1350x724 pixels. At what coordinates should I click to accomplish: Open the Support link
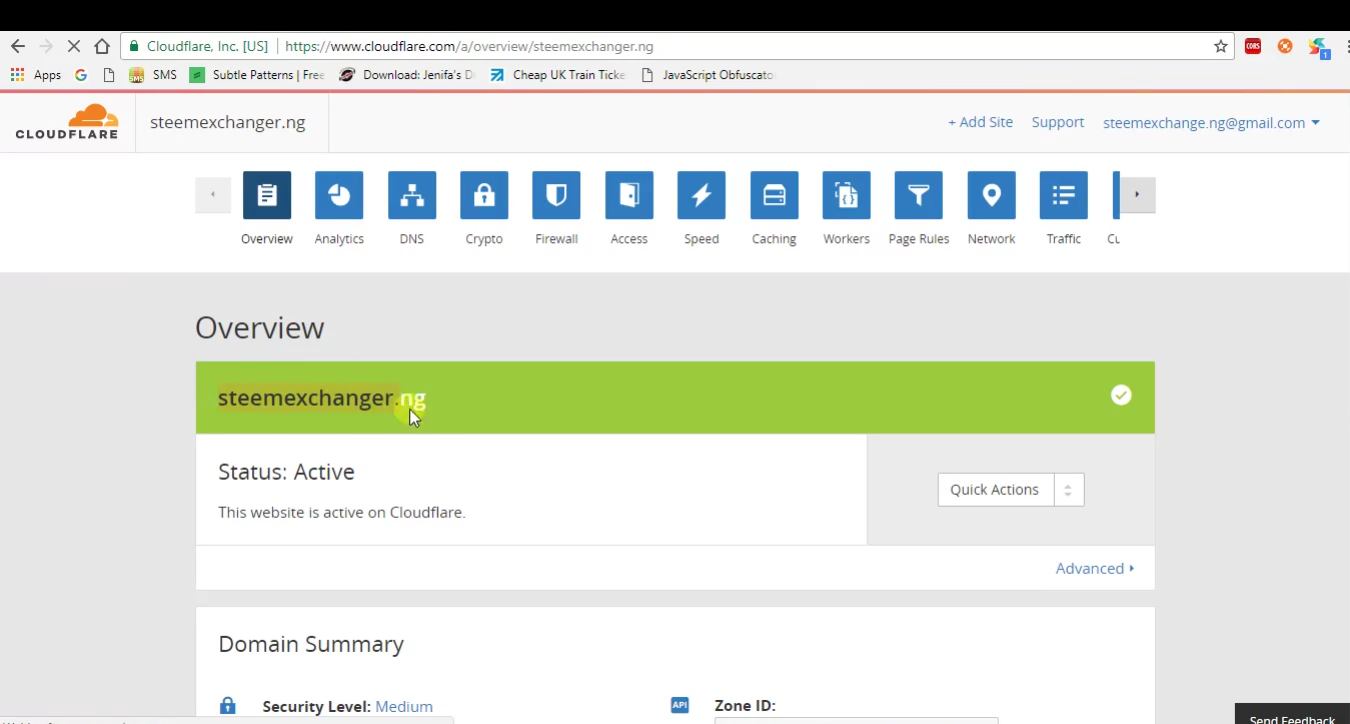pos(1057,121)
